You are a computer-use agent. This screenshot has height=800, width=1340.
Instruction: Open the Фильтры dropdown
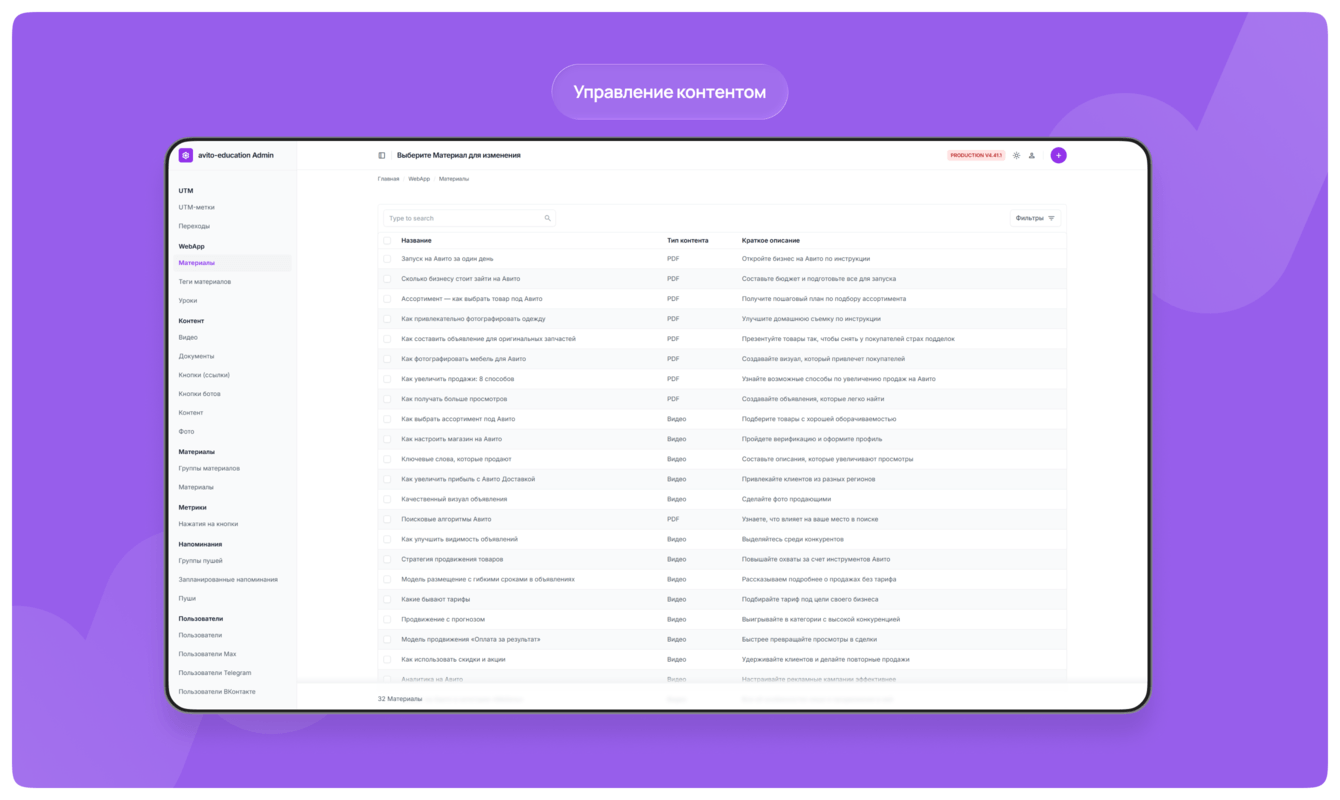pyautogui.click(x=1035, y=218)
